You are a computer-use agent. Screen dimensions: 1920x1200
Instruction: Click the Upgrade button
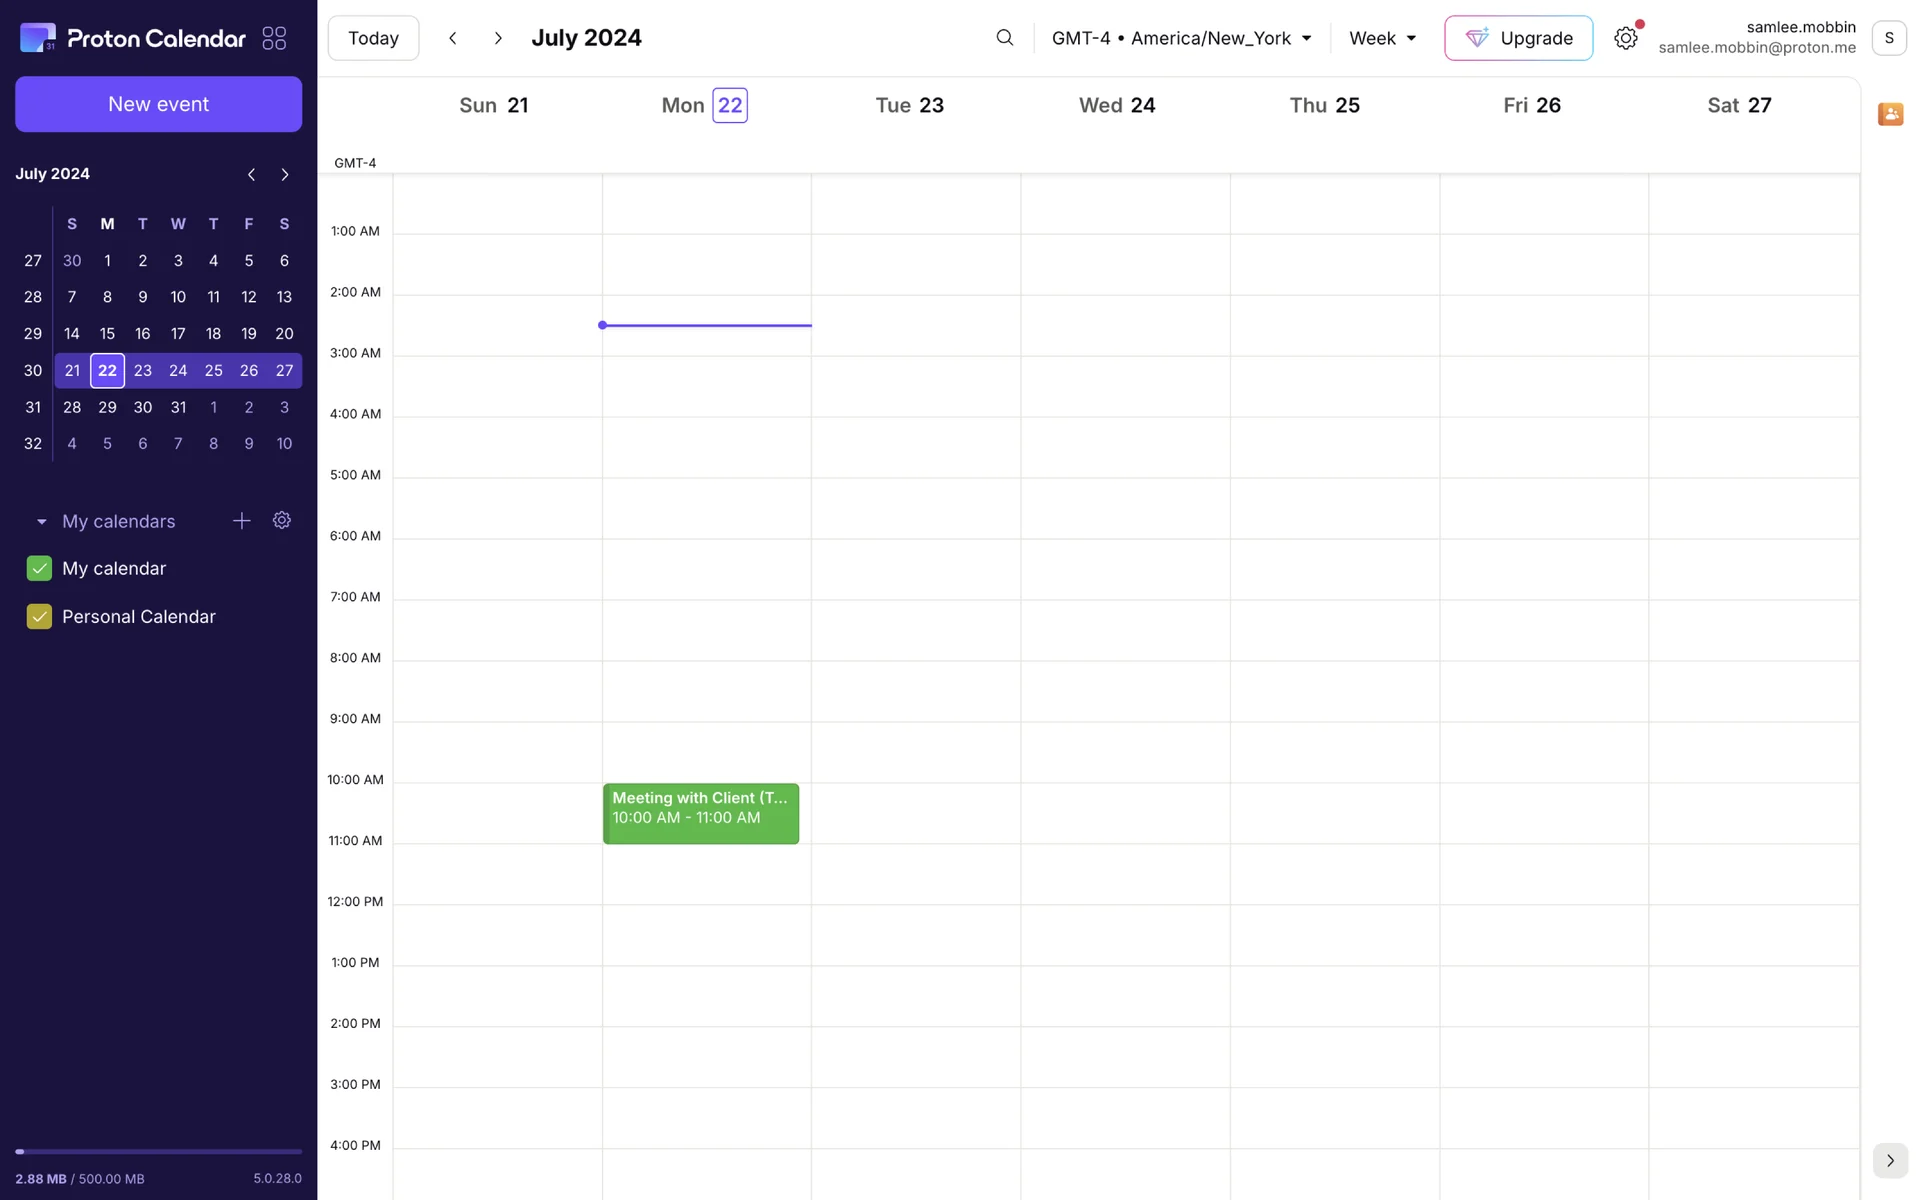click(1517, 38)
